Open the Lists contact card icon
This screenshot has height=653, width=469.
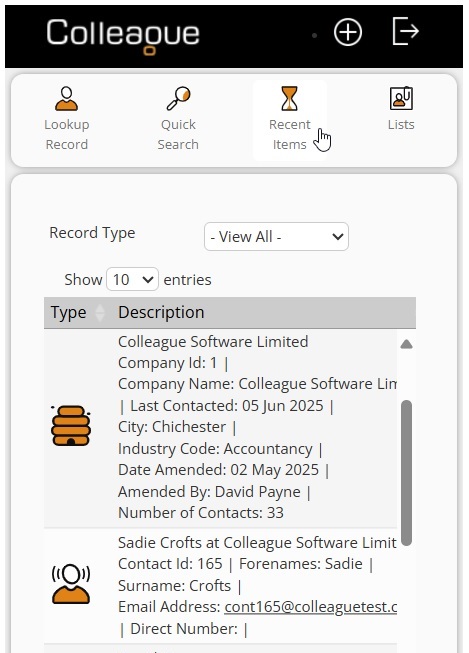[x=401, y=98]
